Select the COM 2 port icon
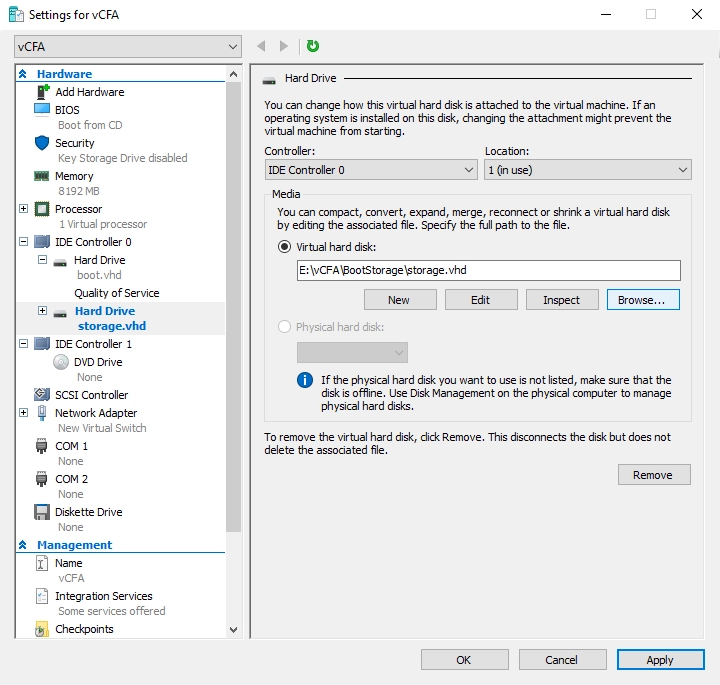This screenshot has width=720, height=685. (x=41, y=479)
